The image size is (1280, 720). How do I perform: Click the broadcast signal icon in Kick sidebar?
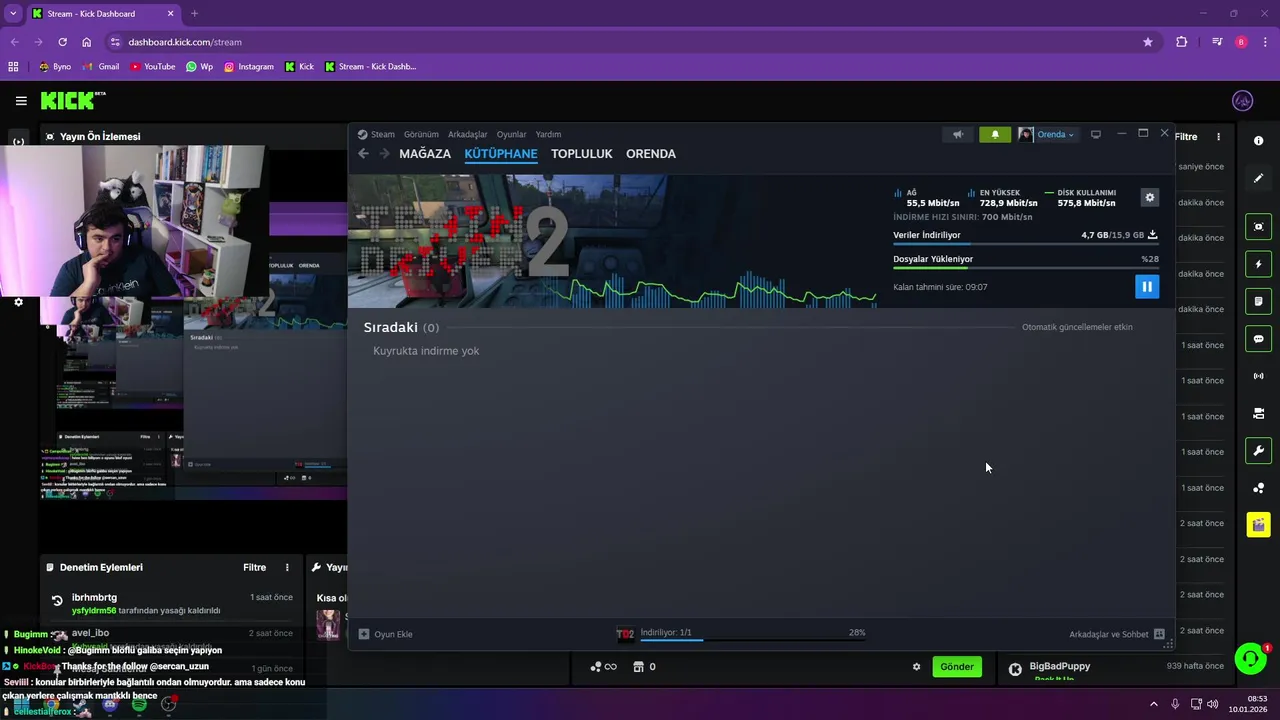pos(1259,376)
